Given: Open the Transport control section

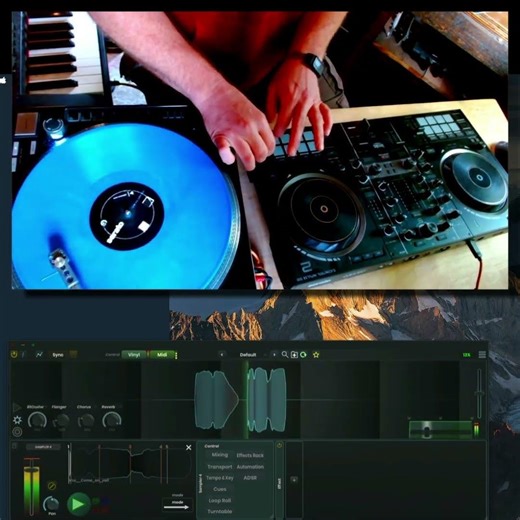Looking at the screenshot, I should (220, 467).
